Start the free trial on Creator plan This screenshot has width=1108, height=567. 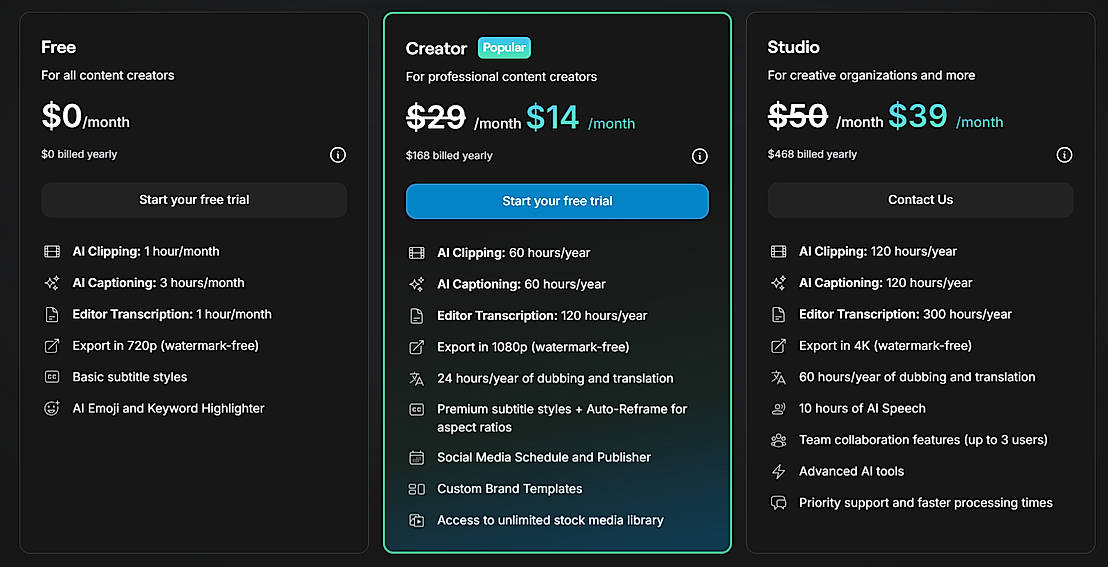tap(557, 201)
